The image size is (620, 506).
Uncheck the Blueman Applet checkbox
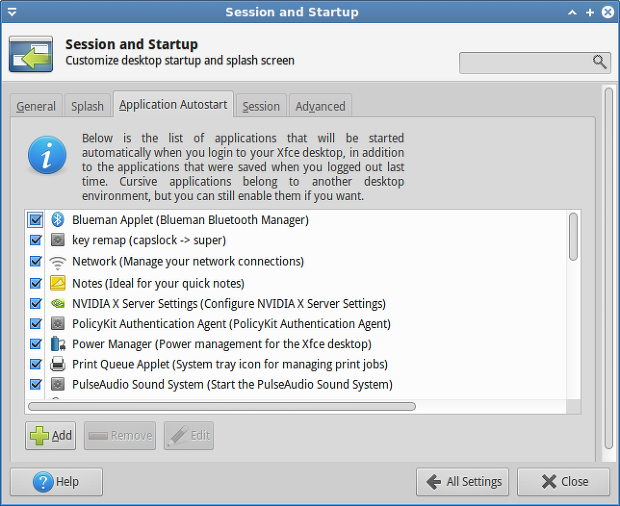35,219
